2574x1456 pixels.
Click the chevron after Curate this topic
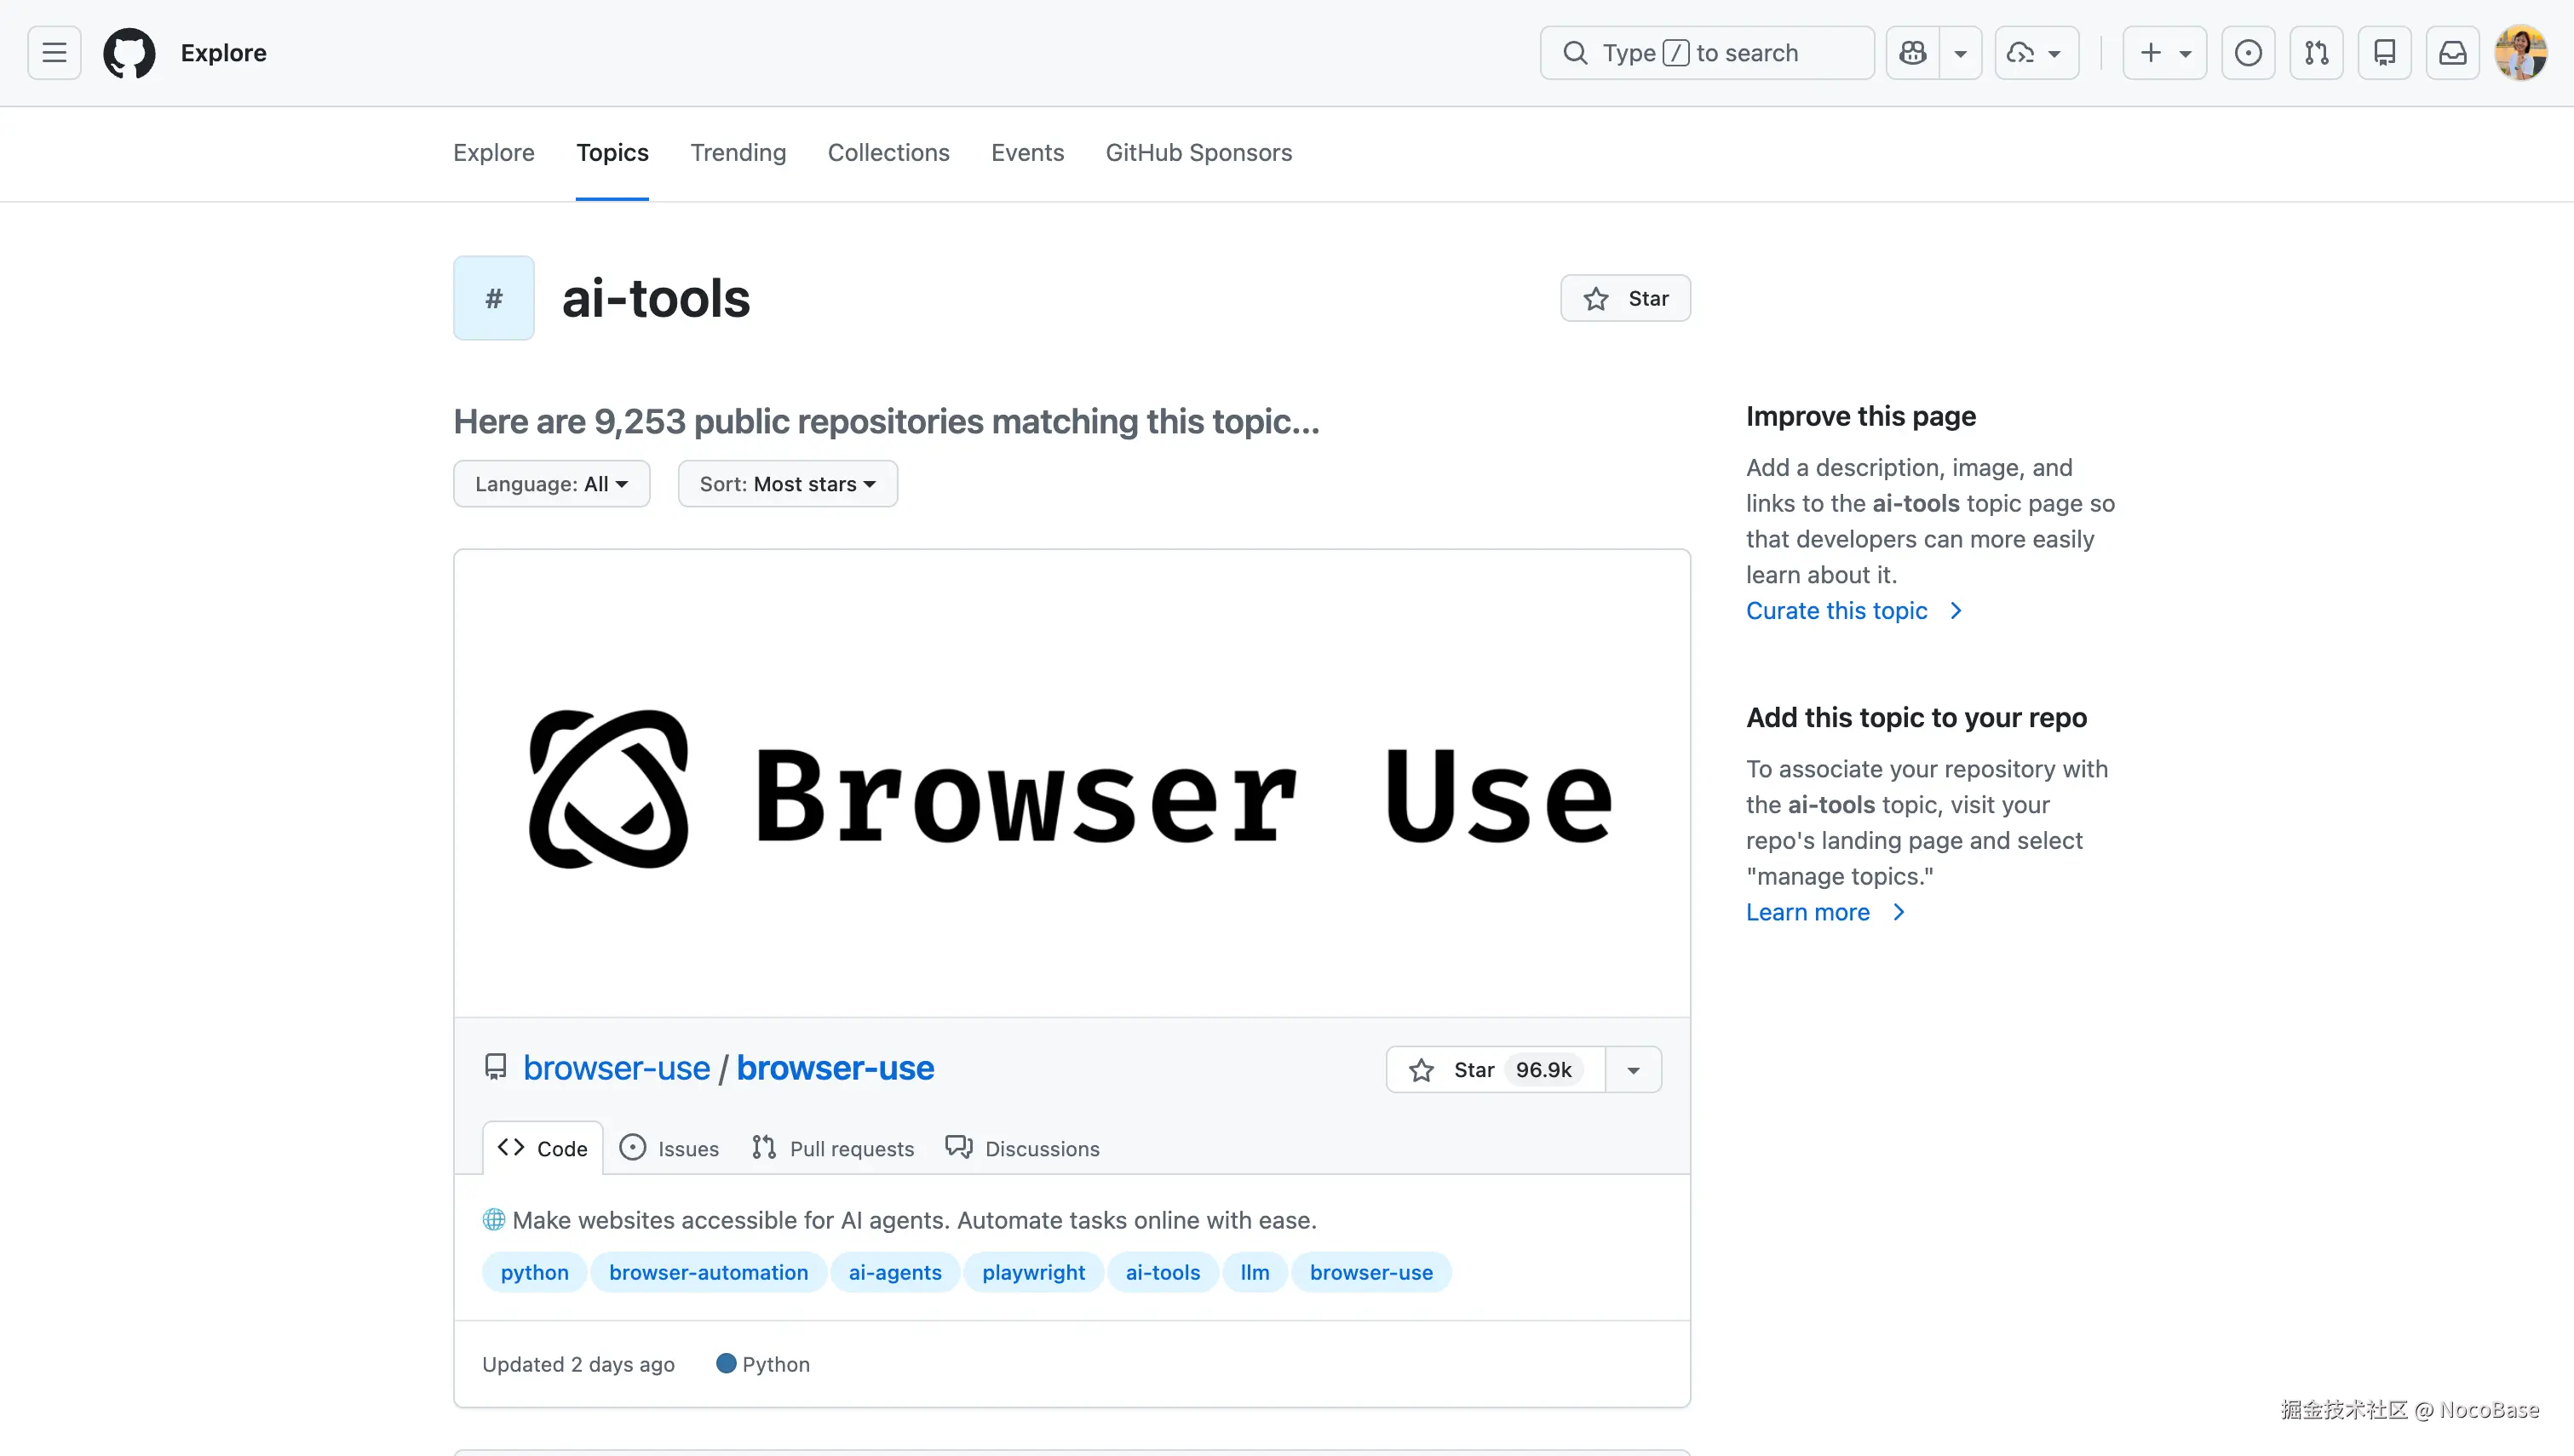(x=1956, y=611)
